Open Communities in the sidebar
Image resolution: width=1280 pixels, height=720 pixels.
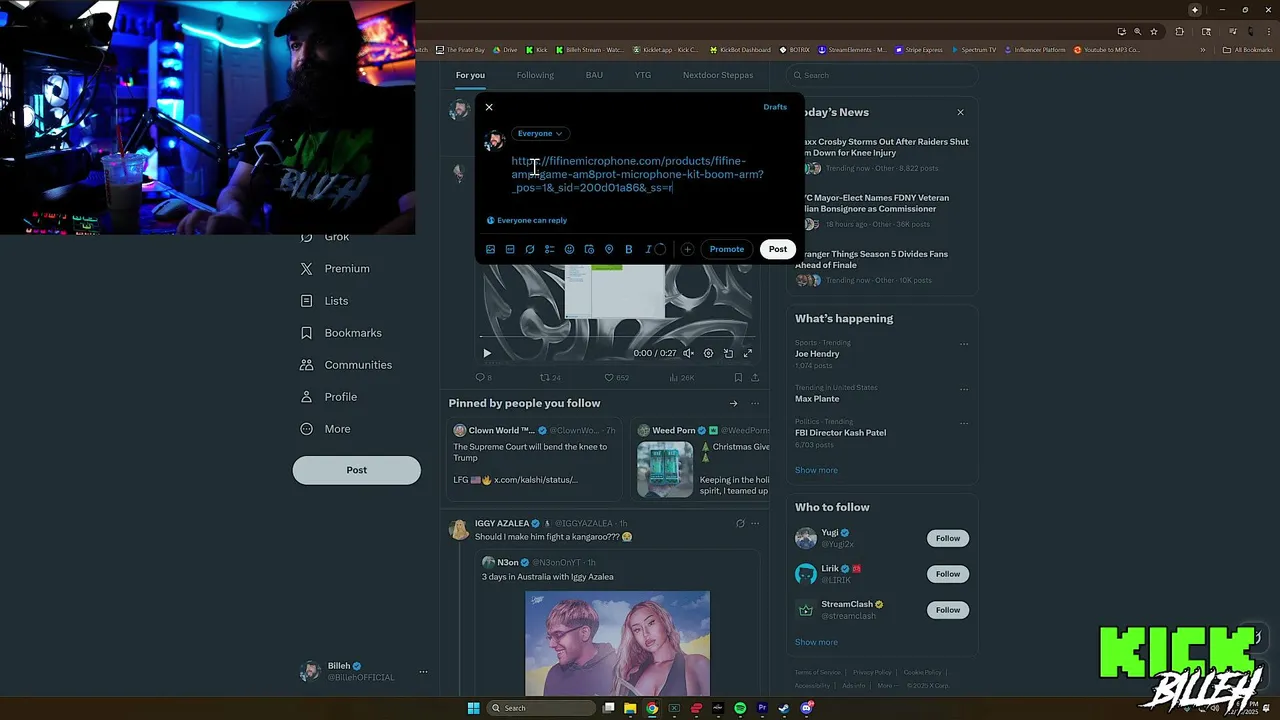pos(346,365)
